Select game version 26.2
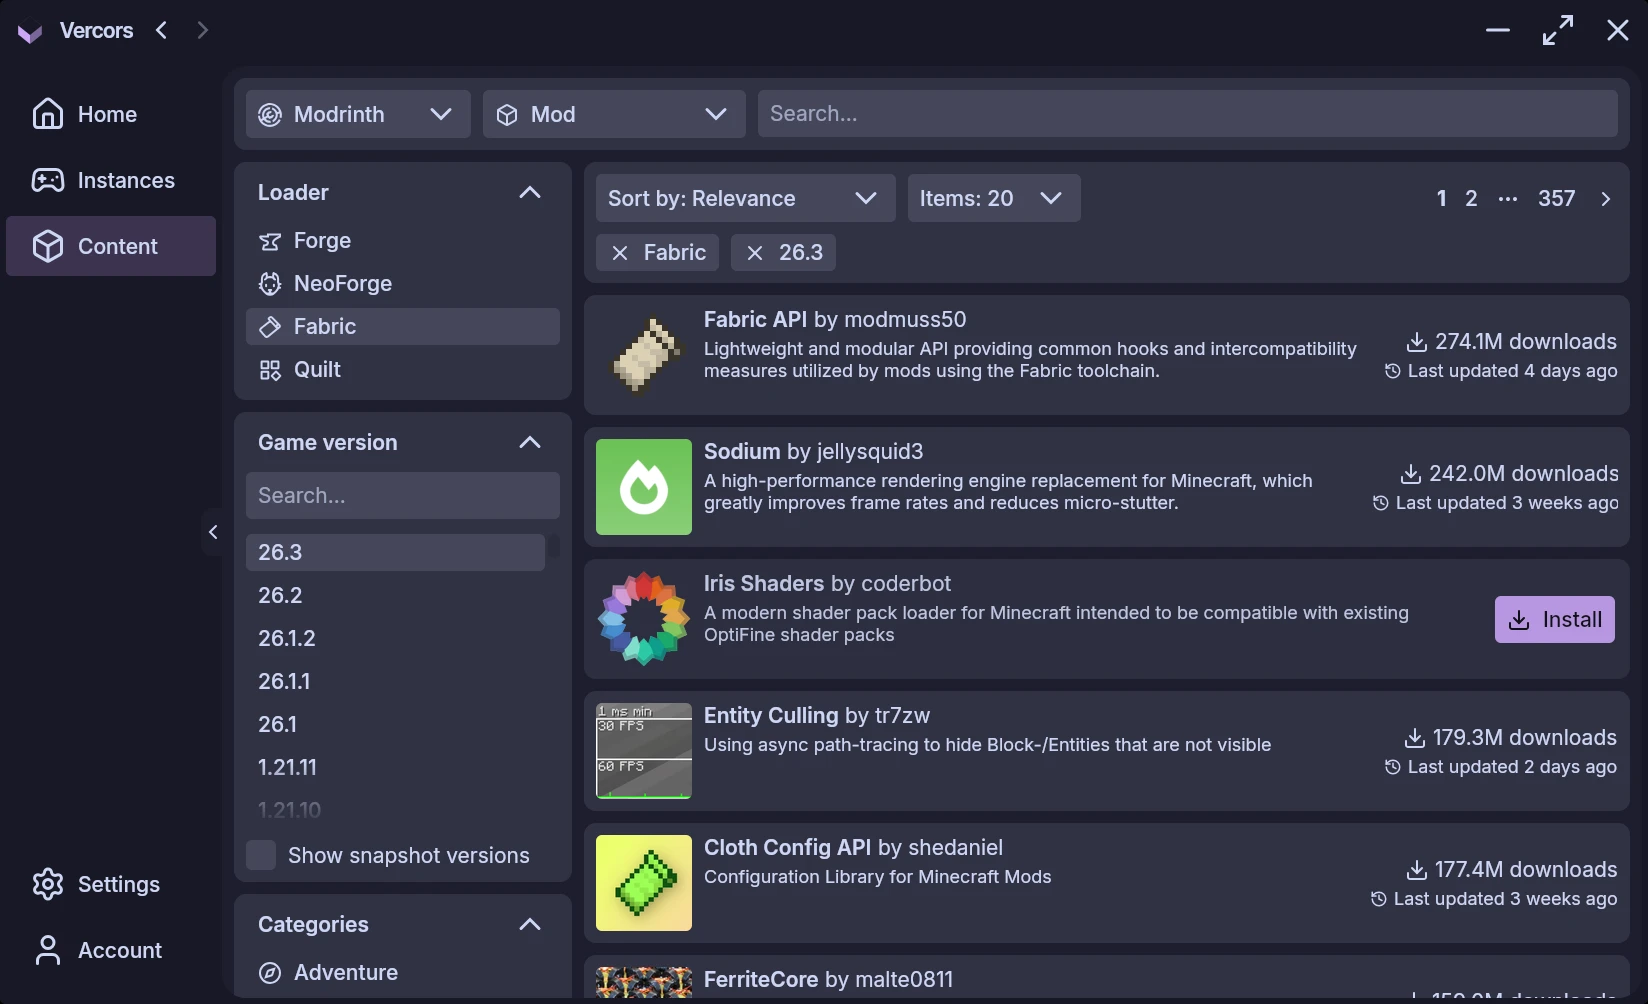Screen dimensions: 1648x1004 click(395, 595)
